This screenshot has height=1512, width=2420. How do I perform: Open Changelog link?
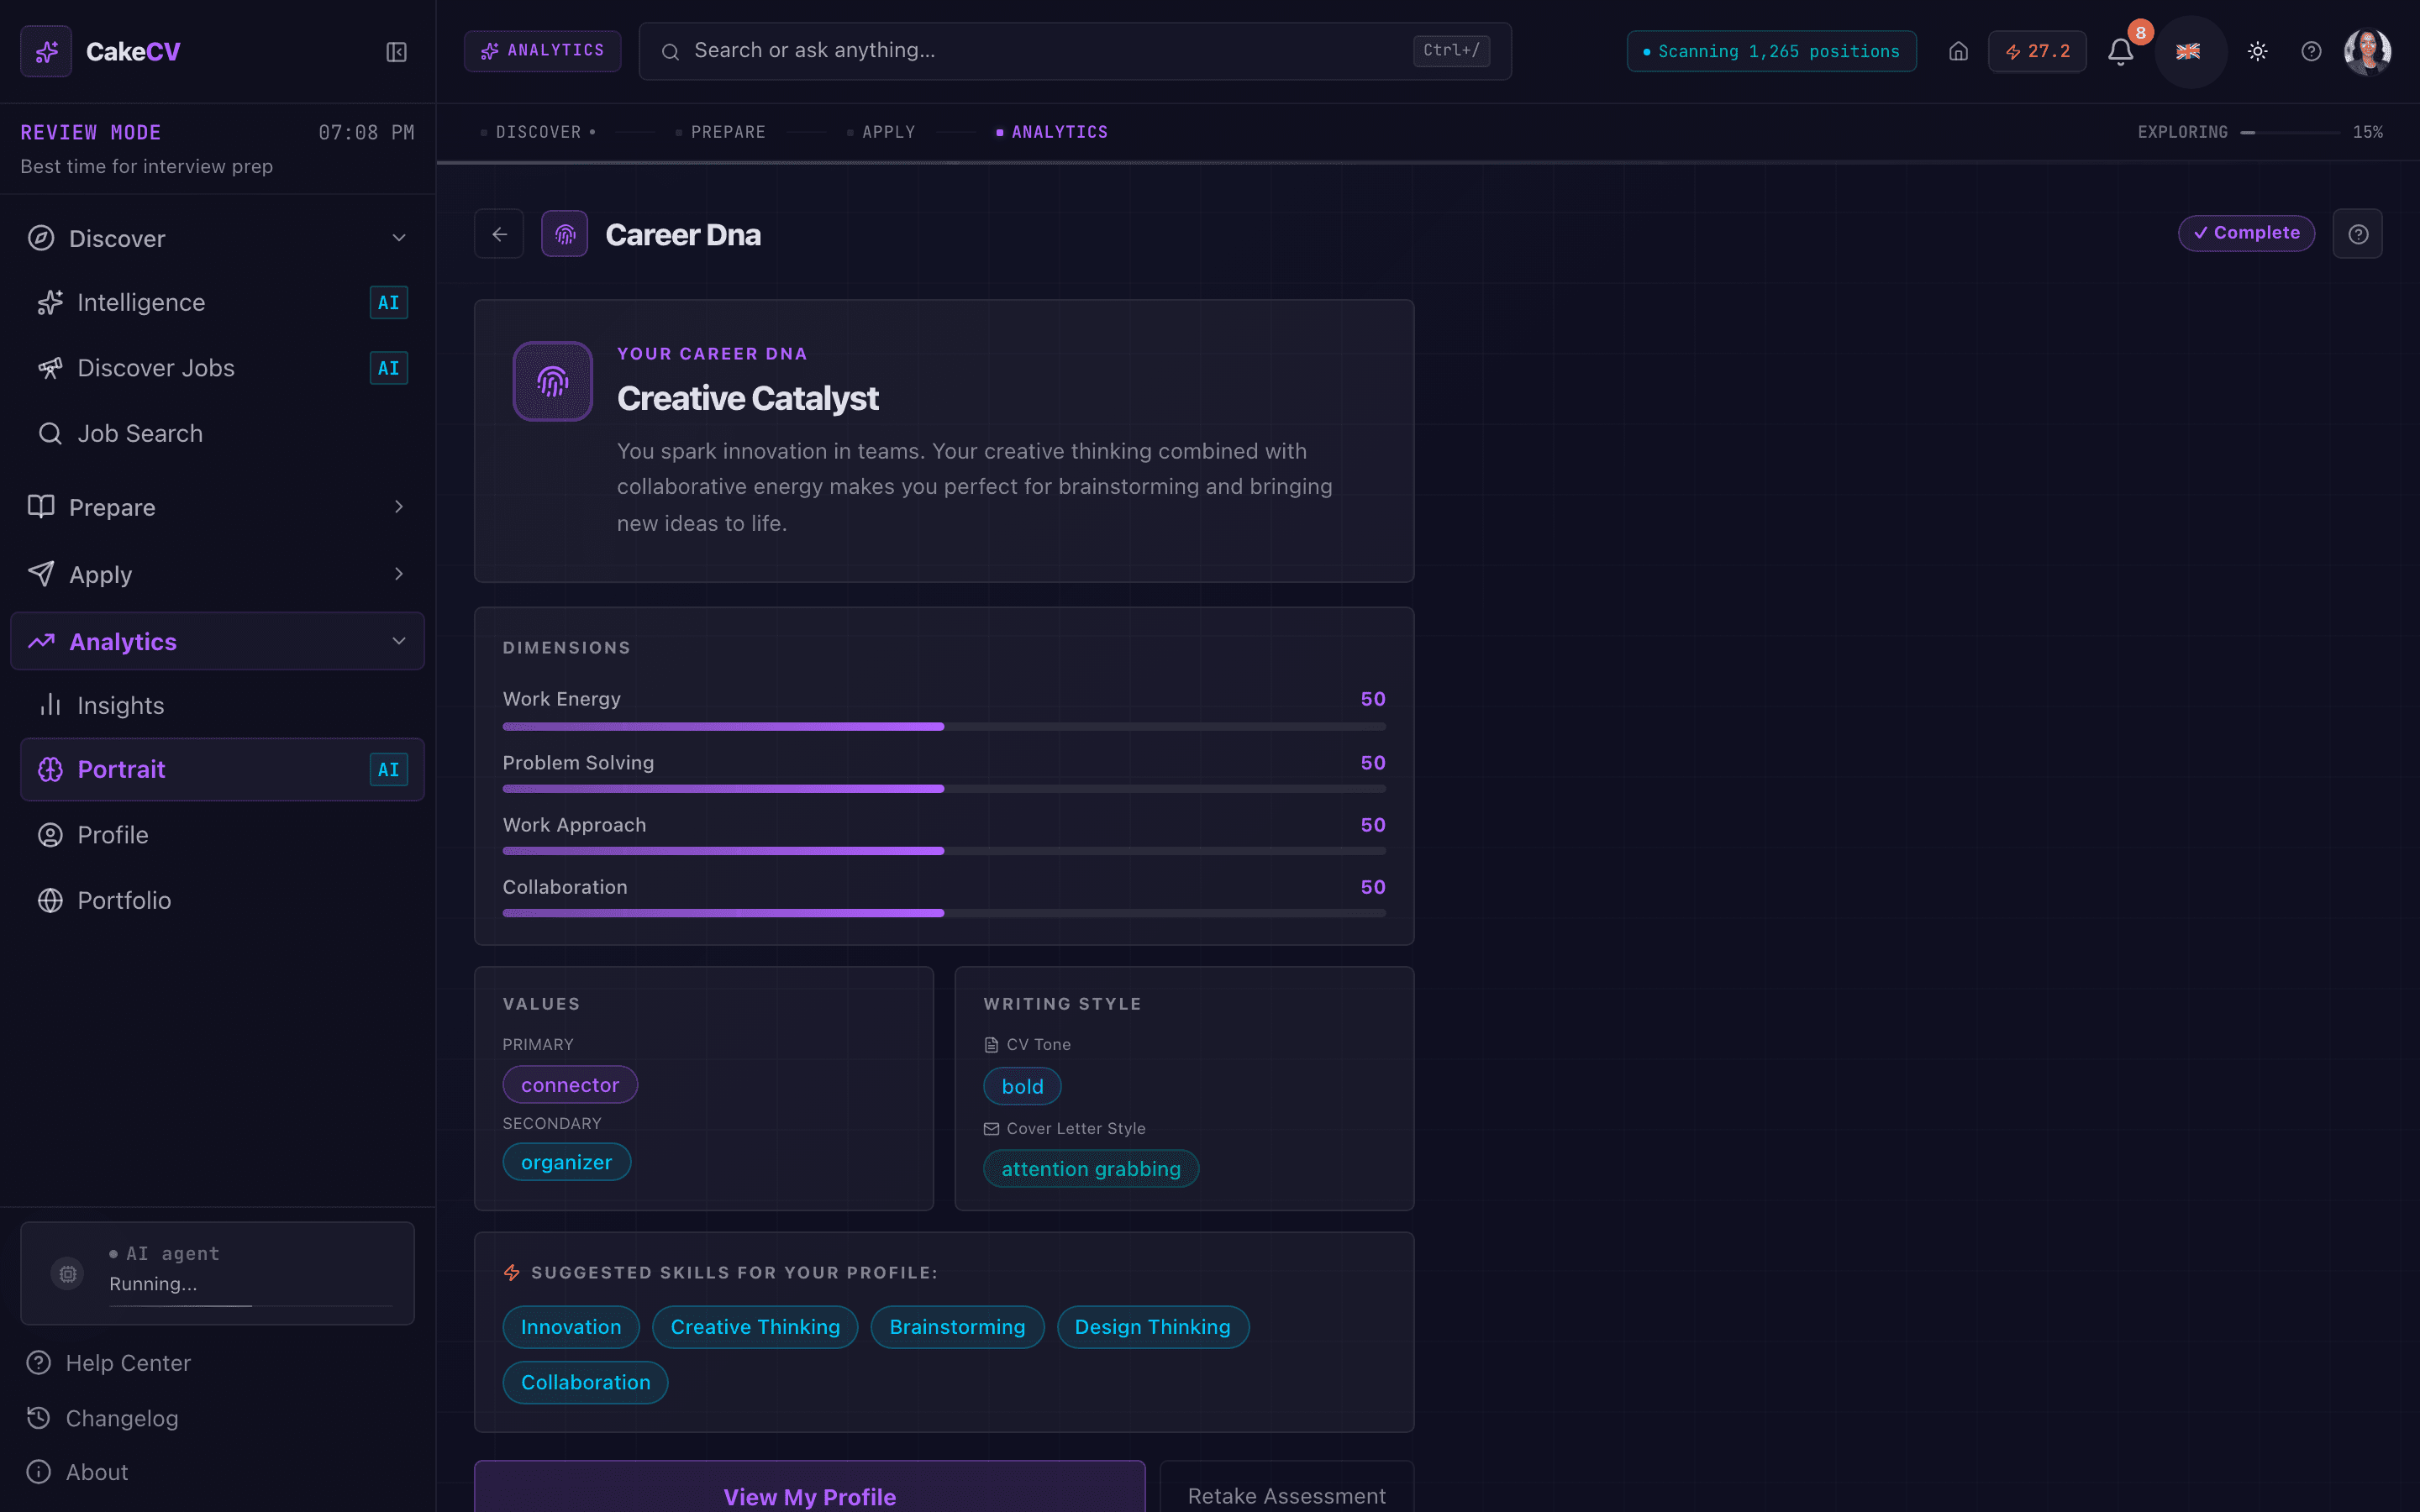(x=102, y=1418)
